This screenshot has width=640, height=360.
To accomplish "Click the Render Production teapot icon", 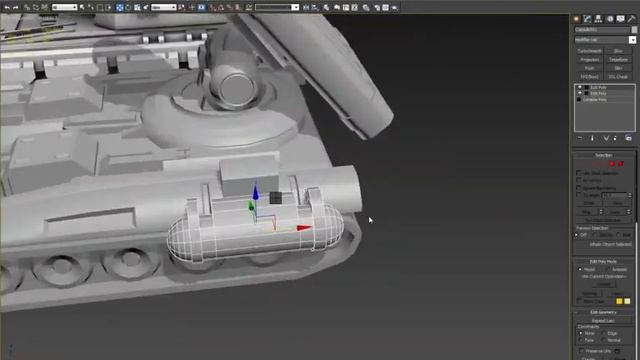I will (x=394, y=7).
